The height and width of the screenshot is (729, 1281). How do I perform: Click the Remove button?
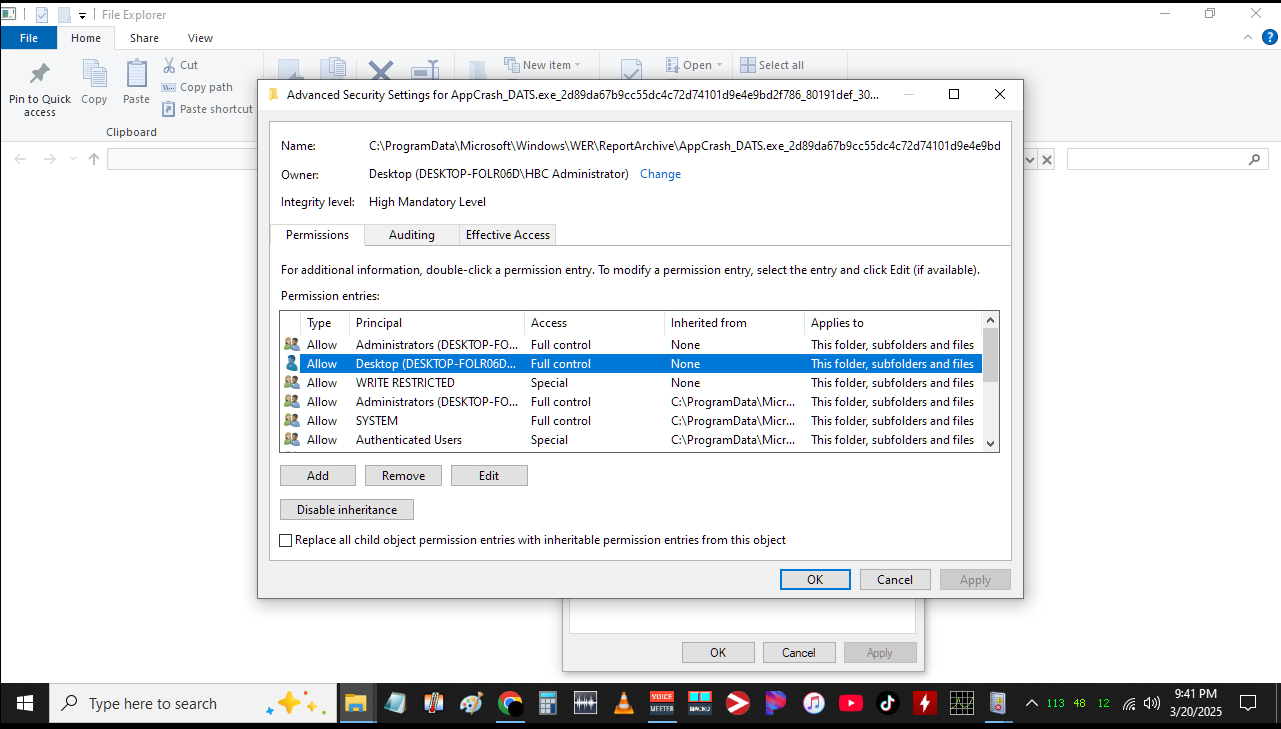pyautogui.click(x=403, y=476)
